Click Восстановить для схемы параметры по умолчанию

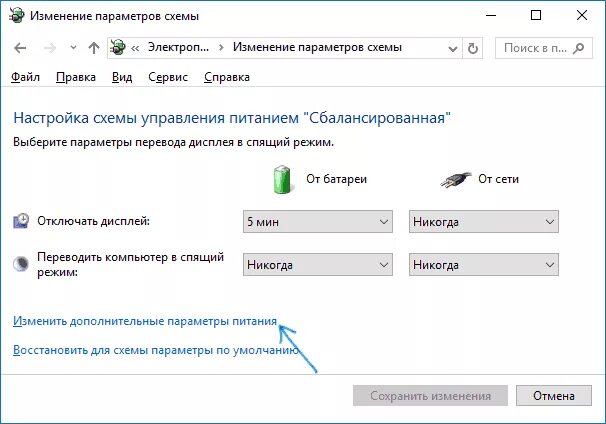pyautogui.click(x=156, y=350)
